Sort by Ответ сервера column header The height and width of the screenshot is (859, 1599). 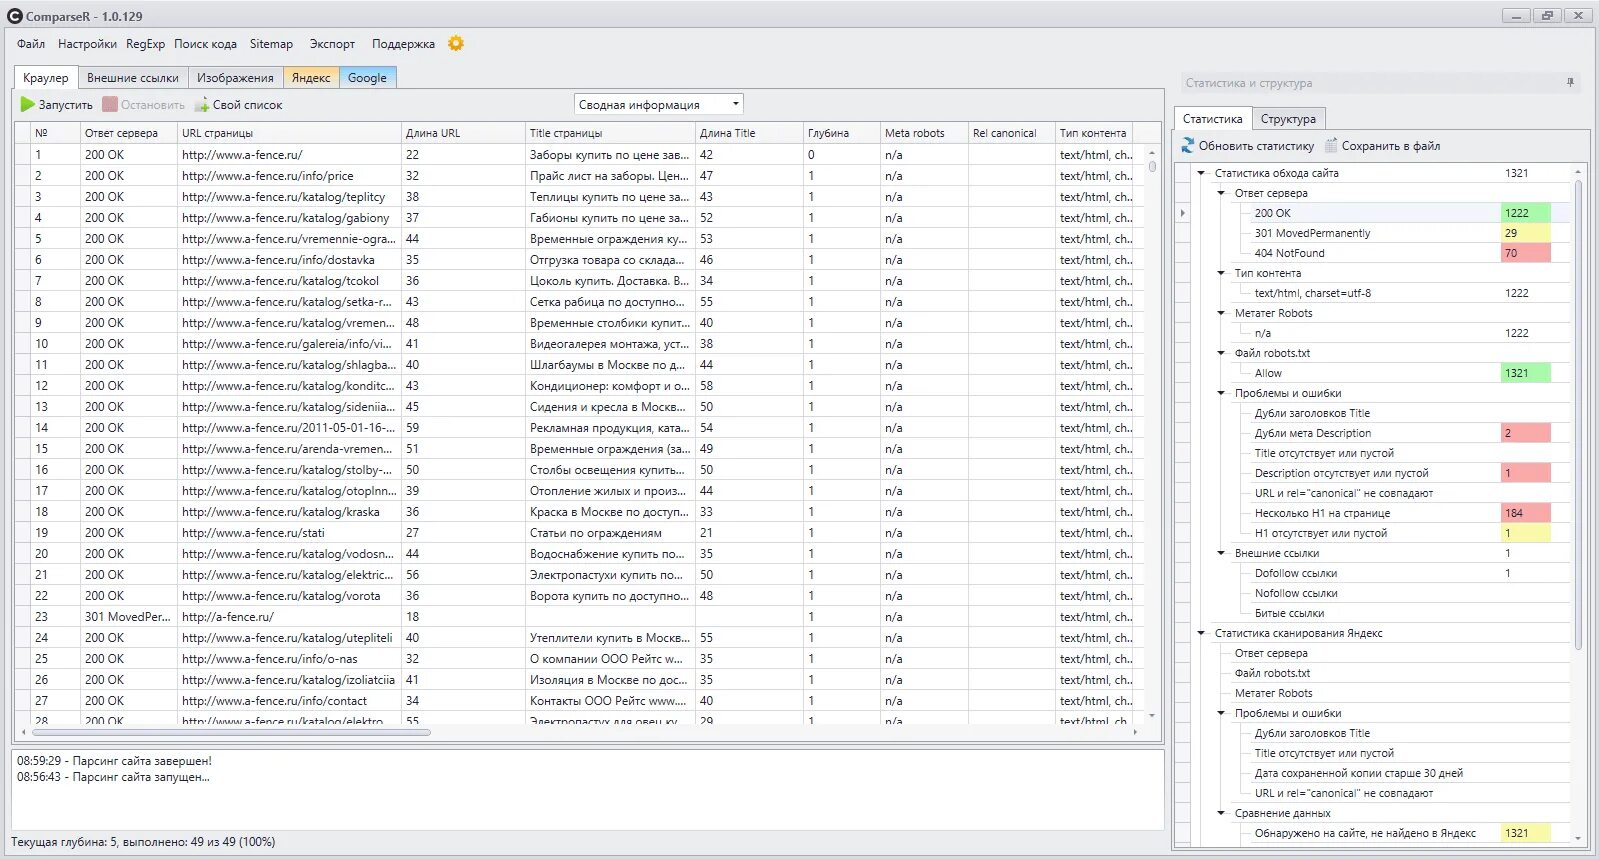[129, 133]
